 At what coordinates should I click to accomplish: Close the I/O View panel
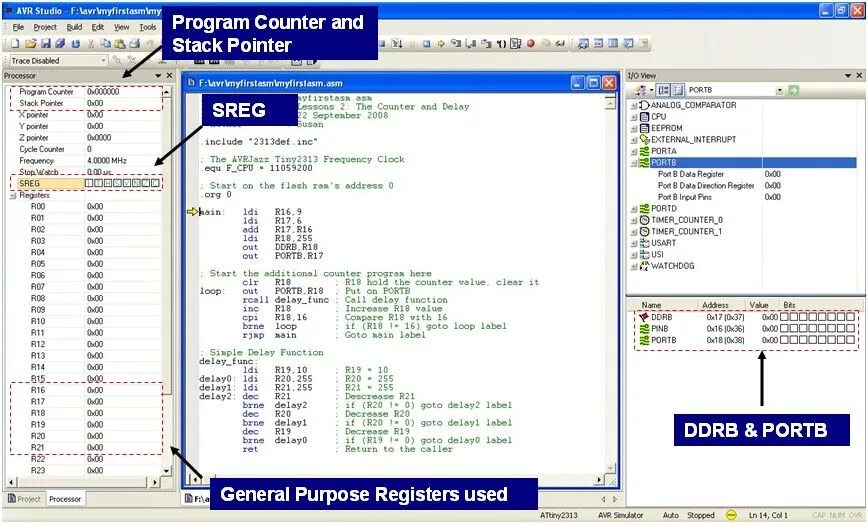pyautogui.click(x=859, y=75)
